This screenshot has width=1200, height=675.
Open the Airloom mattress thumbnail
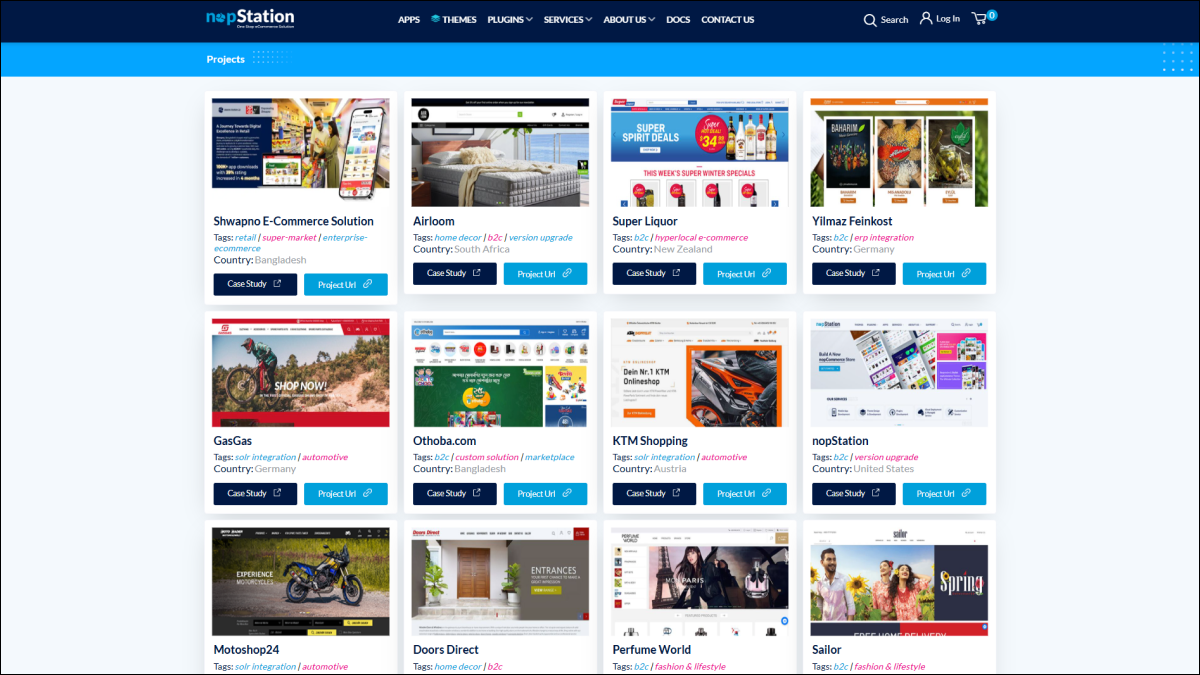click(x=500, y=152)
